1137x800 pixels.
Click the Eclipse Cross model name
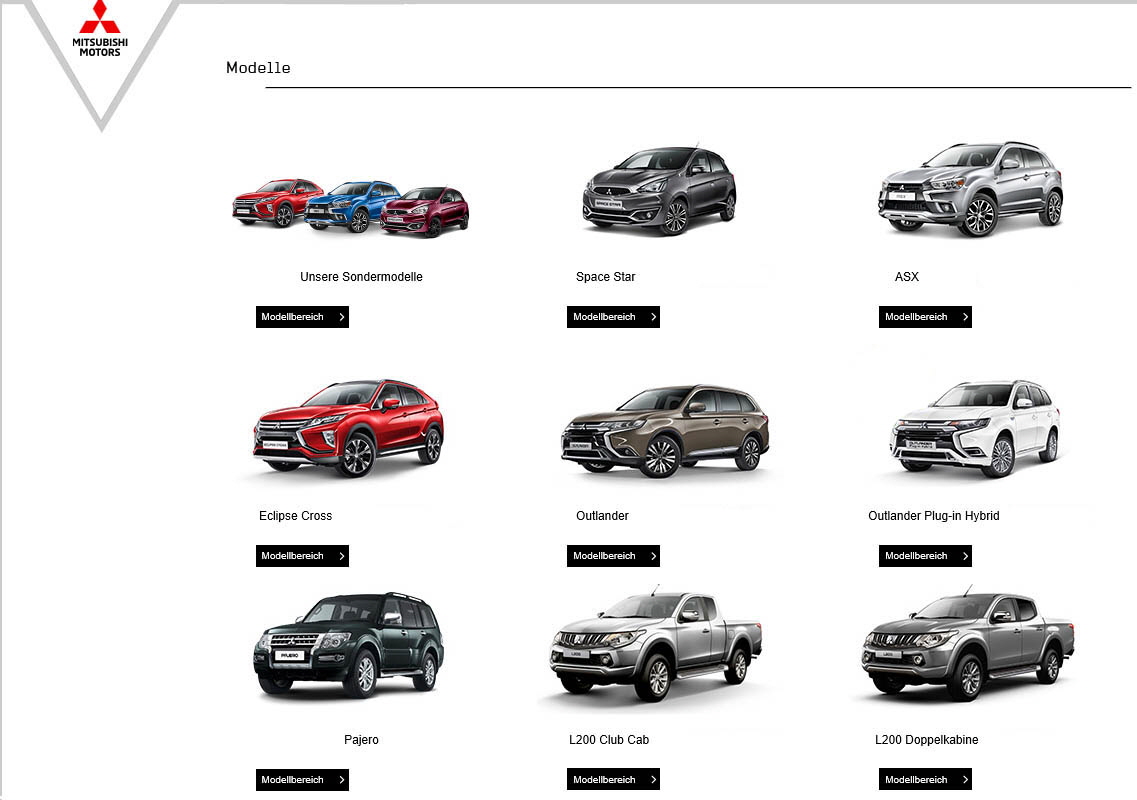pyautogui.click(x=295, y=516)
